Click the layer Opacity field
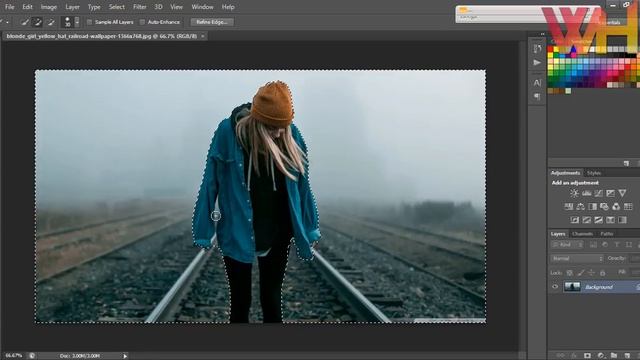This screenshot has width=640, height=360. click(635, 258)
